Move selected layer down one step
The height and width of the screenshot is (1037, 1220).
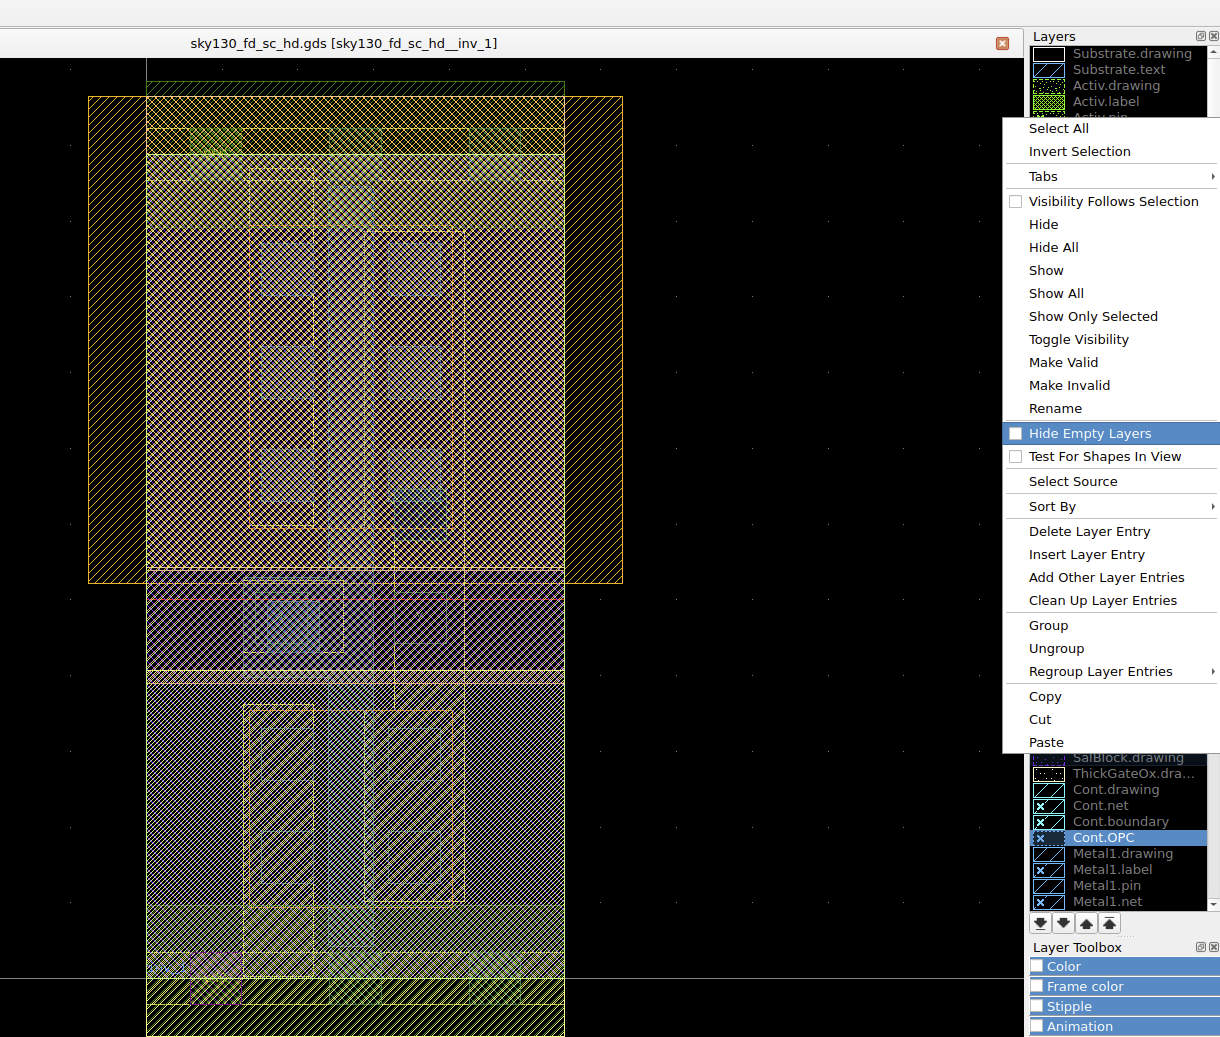pyautogui.click(x=1064, y=923)
